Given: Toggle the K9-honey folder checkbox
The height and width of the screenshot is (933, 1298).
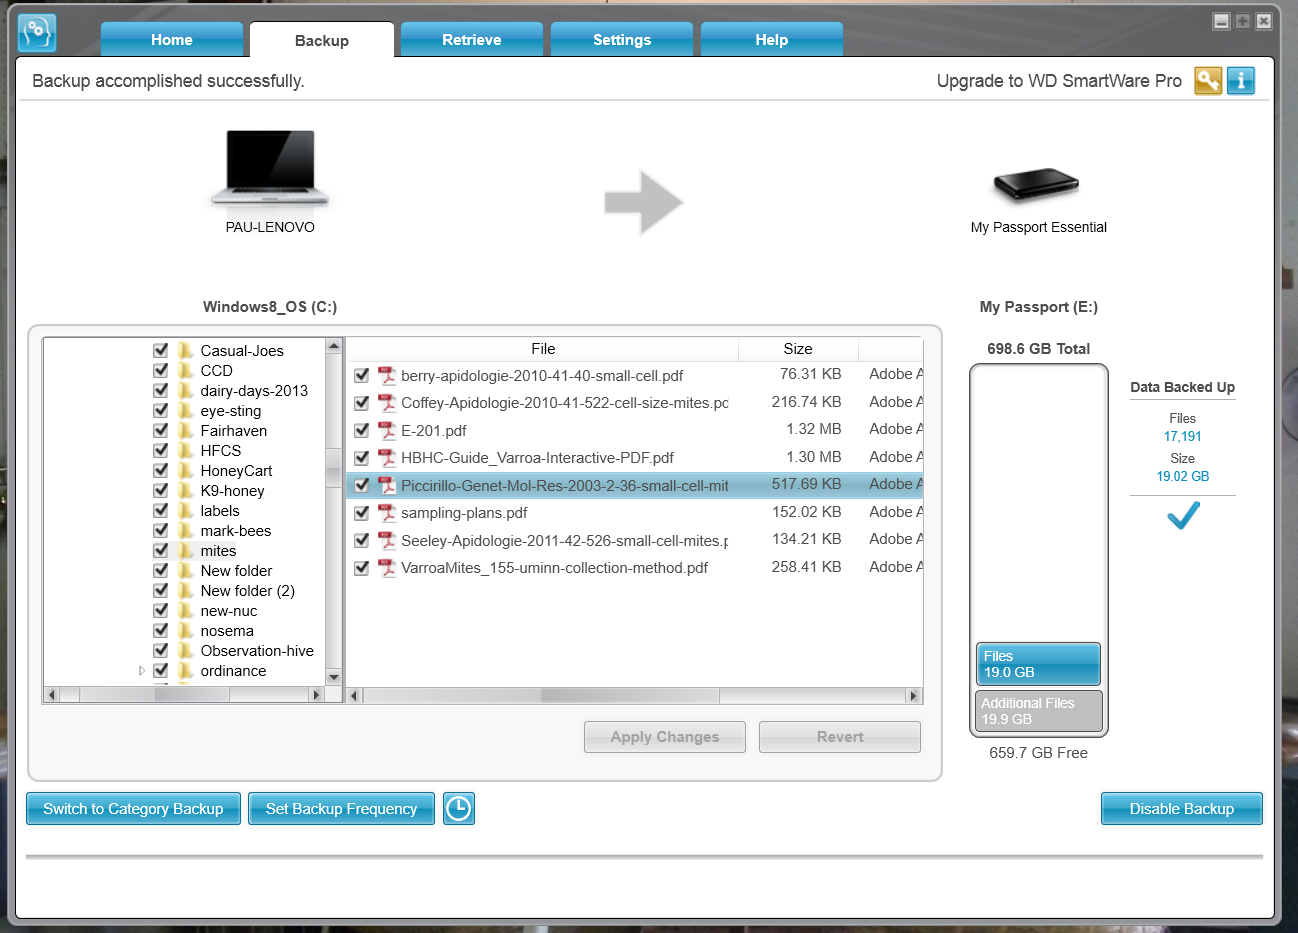Looking at the screenshot, I should pos(160,490).
